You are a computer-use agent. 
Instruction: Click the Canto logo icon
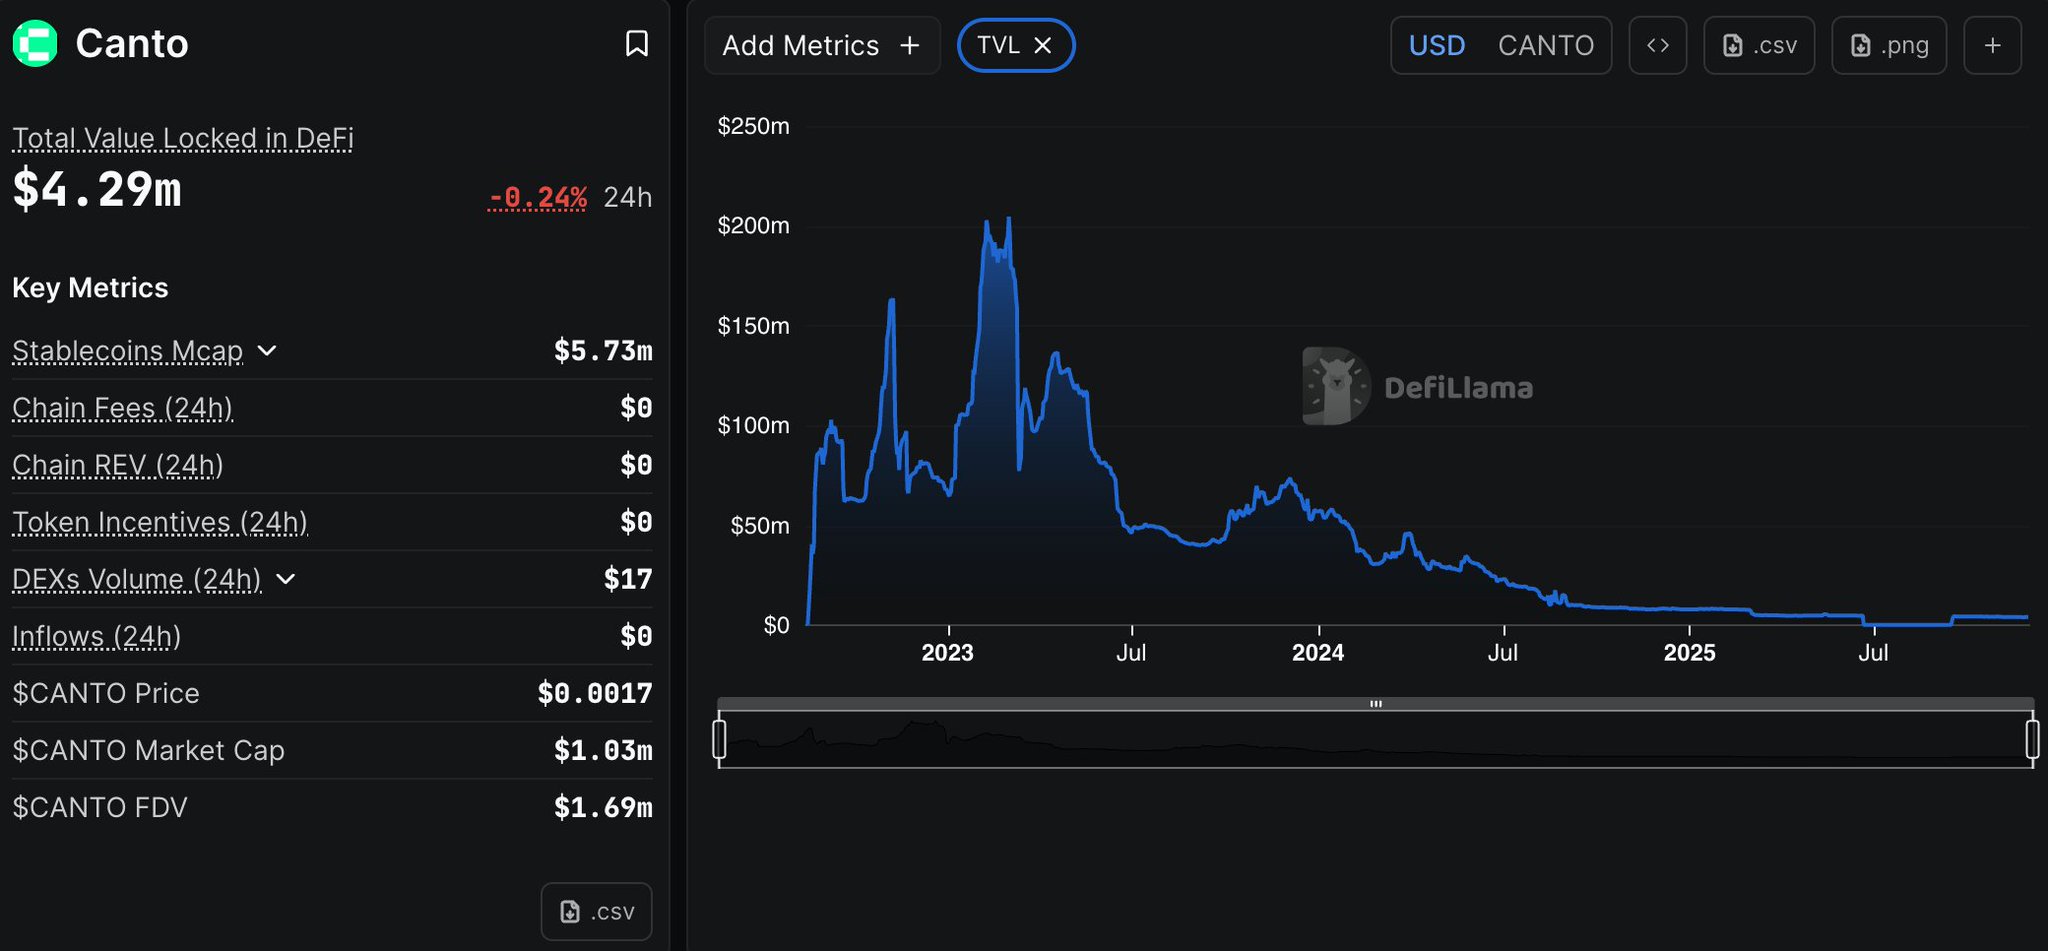[35, 44]
